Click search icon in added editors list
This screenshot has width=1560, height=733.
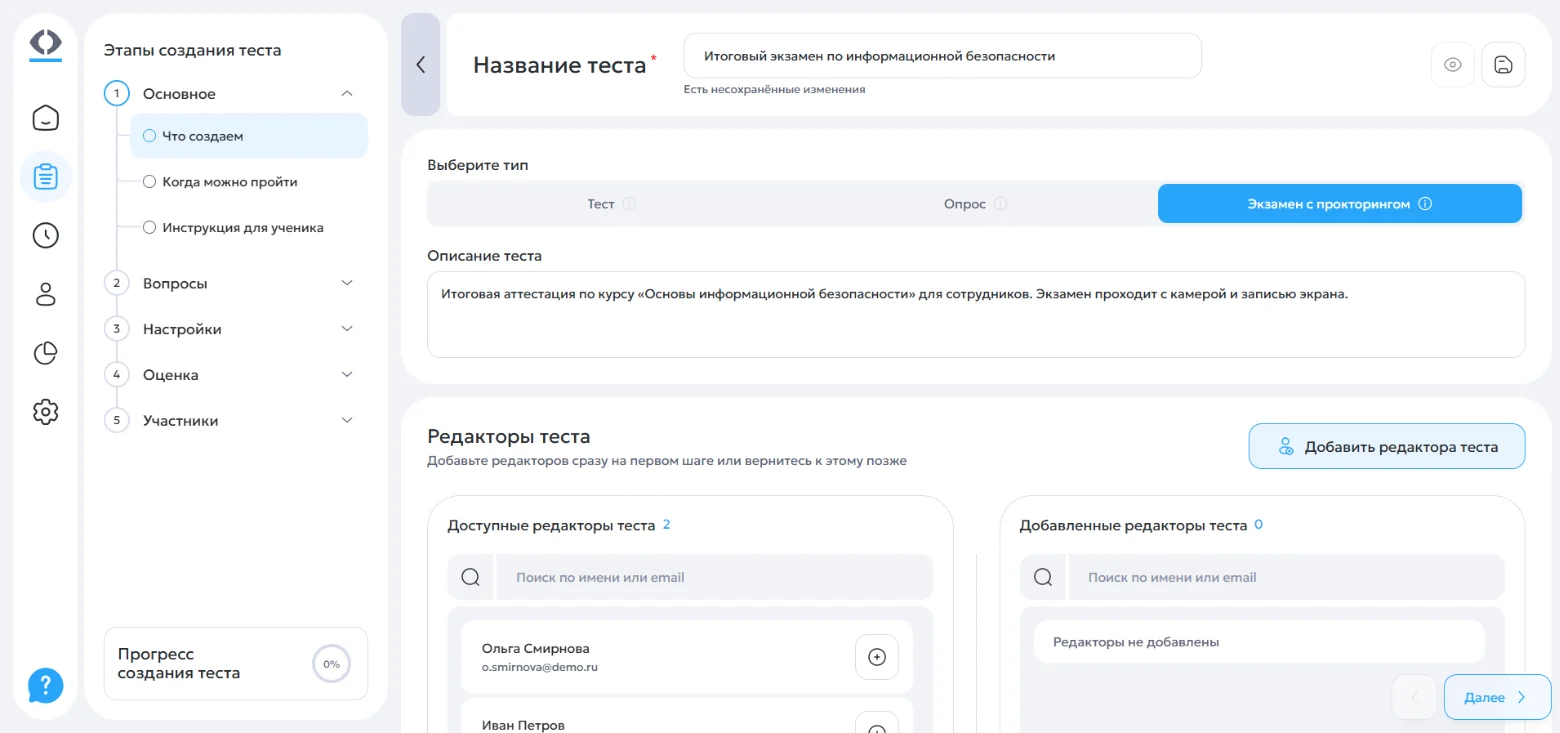click(x=1043, y=577)
